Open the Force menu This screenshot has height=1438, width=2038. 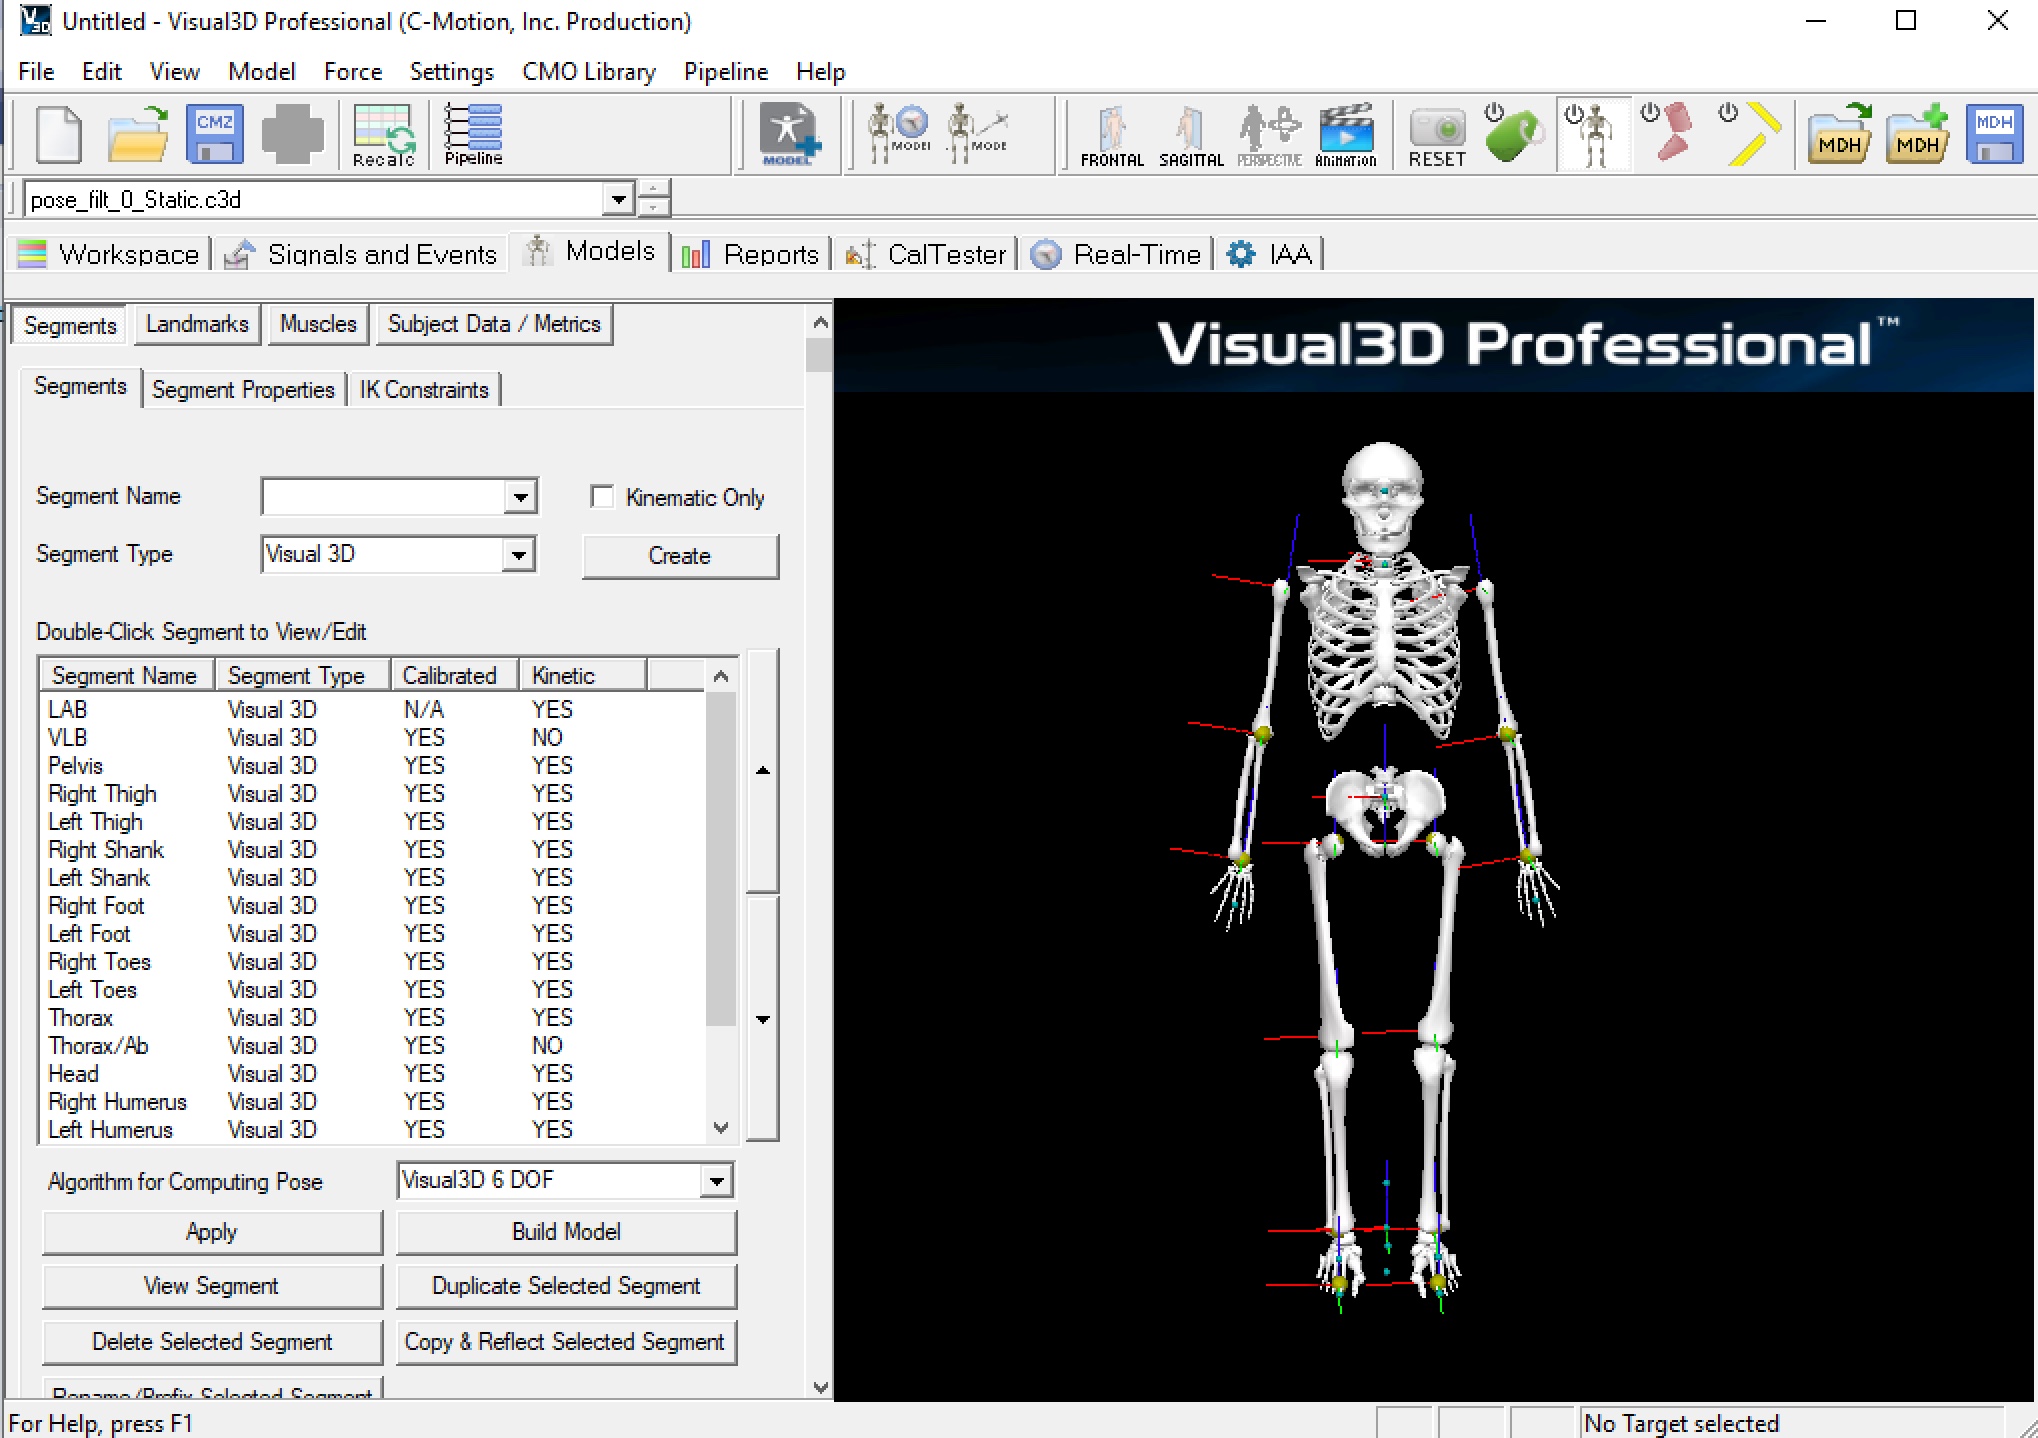point(353,72)
